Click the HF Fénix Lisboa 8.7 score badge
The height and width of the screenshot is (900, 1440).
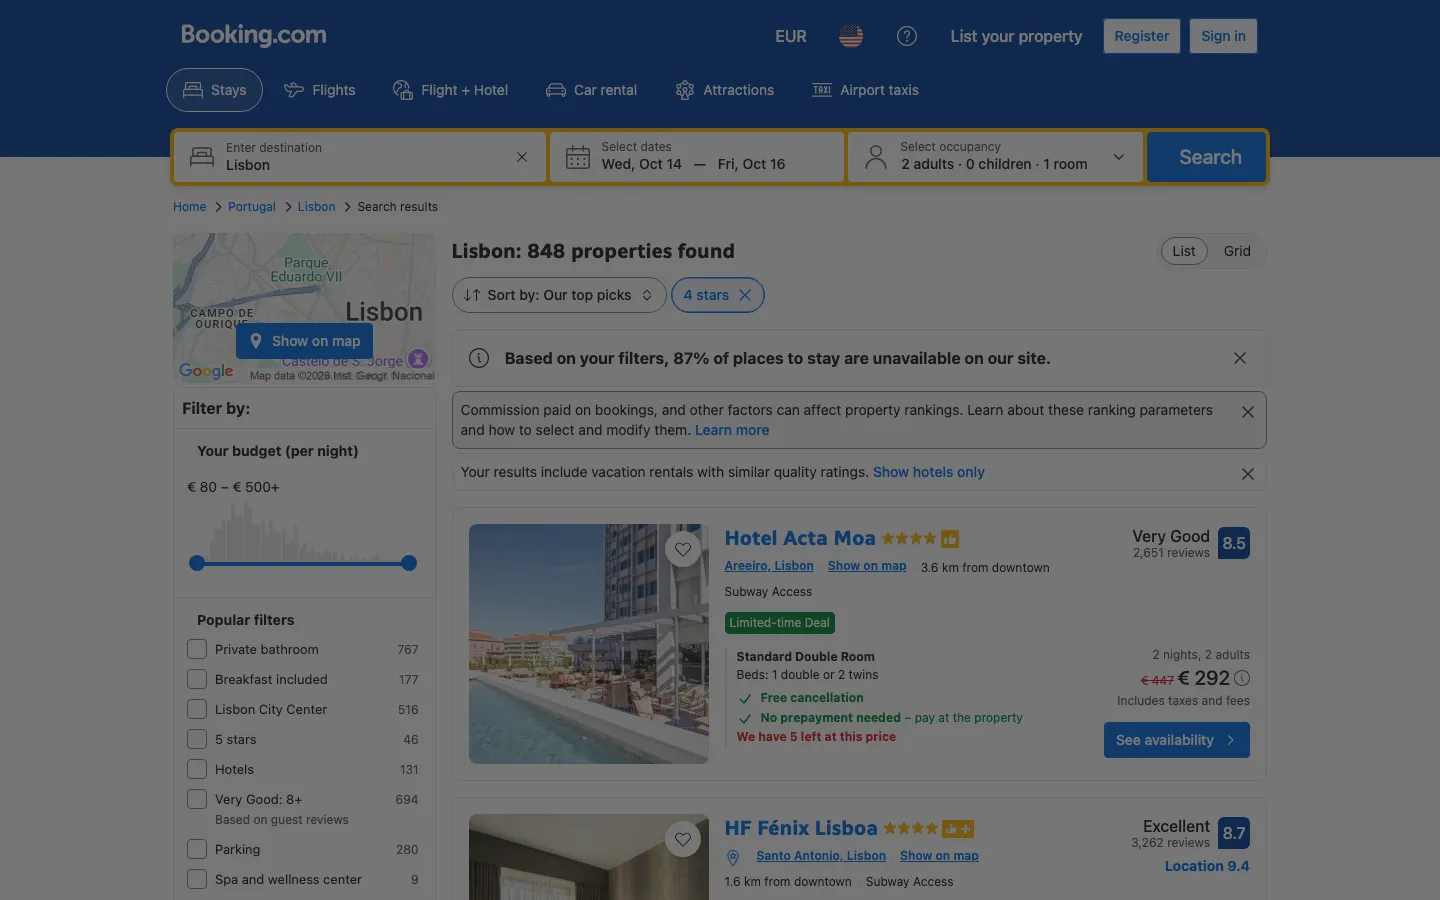[x=1234, y=833]
